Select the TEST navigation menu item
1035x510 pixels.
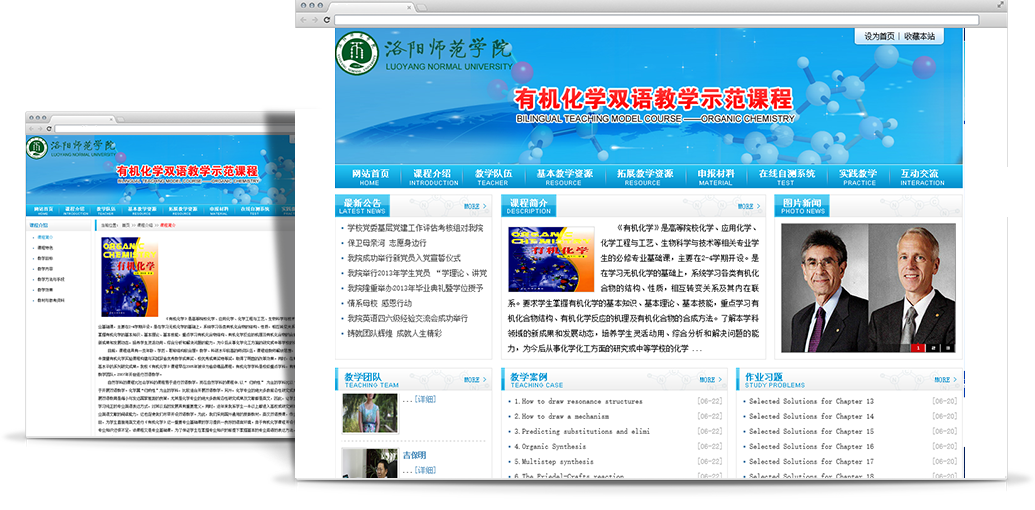click(785, 177)
